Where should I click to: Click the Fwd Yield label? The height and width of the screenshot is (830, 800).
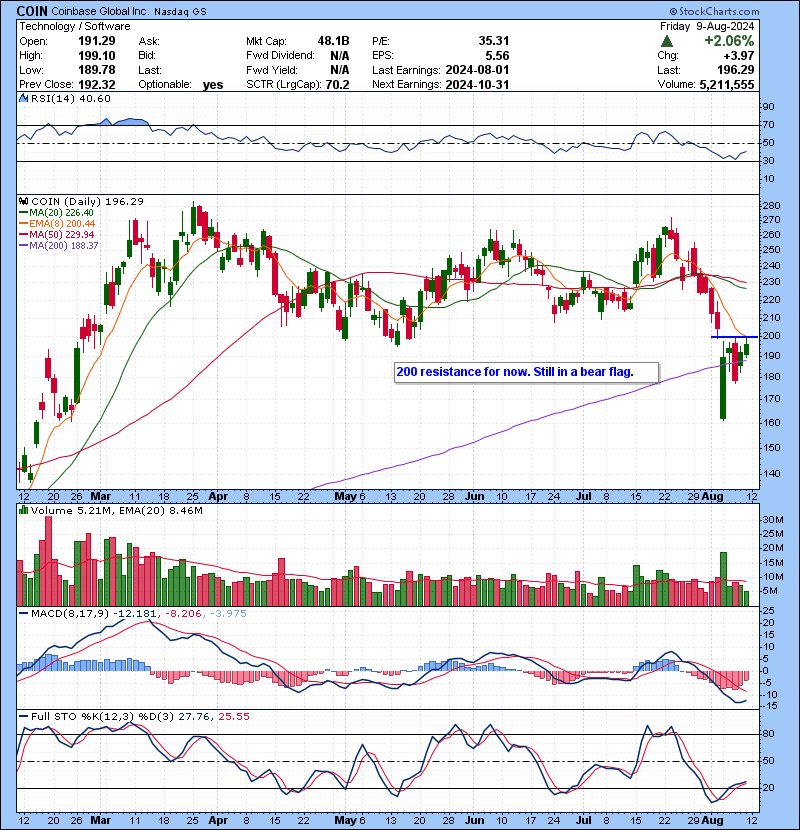click(x=272, y=70)
